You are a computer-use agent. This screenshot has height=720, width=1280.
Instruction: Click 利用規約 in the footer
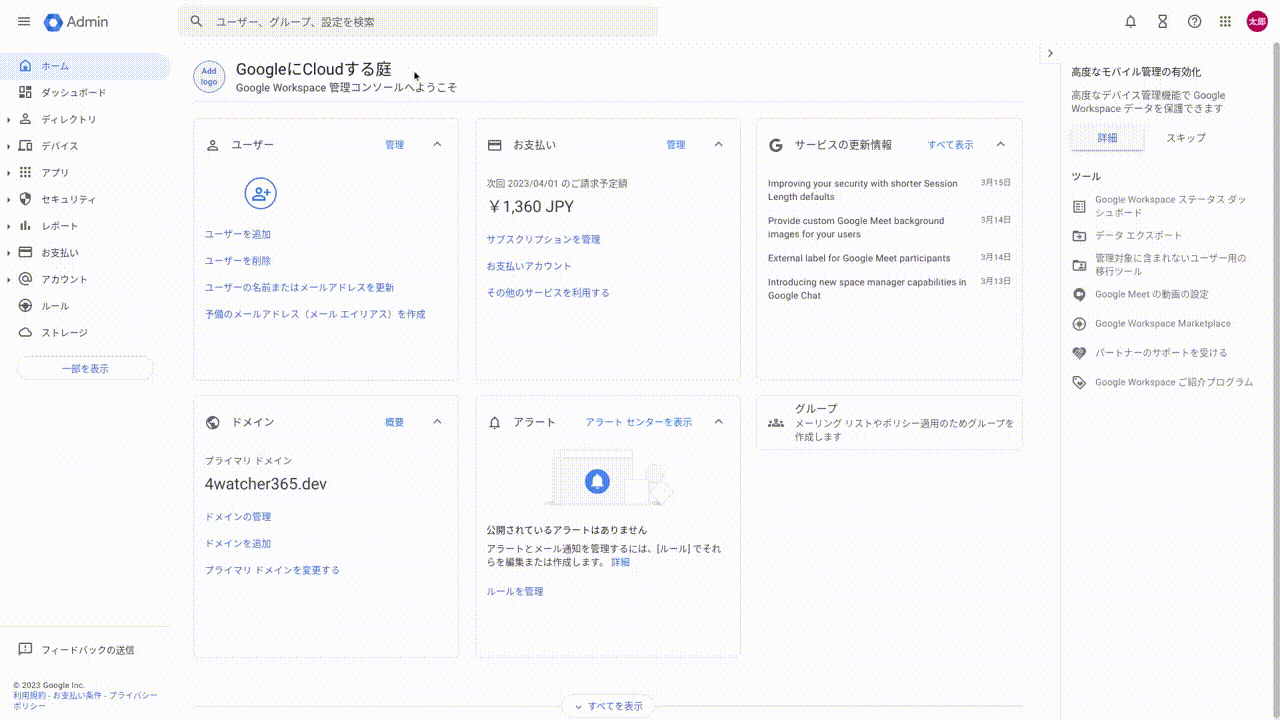pos(29,695)
